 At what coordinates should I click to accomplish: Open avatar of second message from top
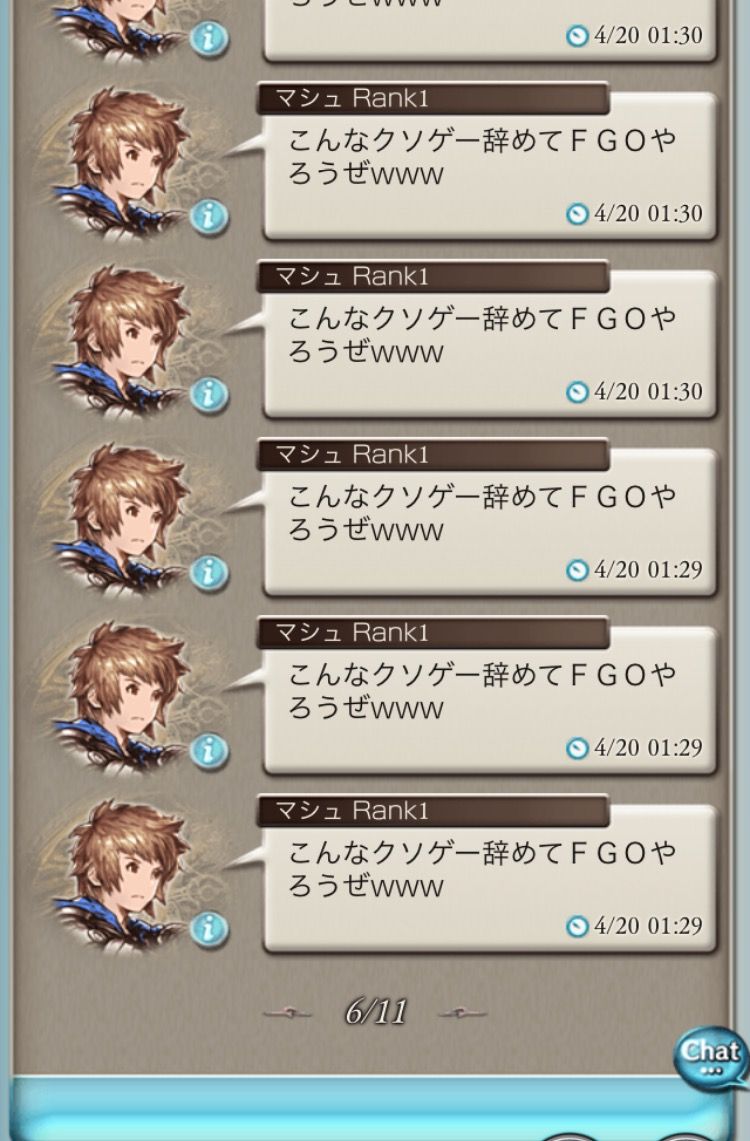(120, 162)
